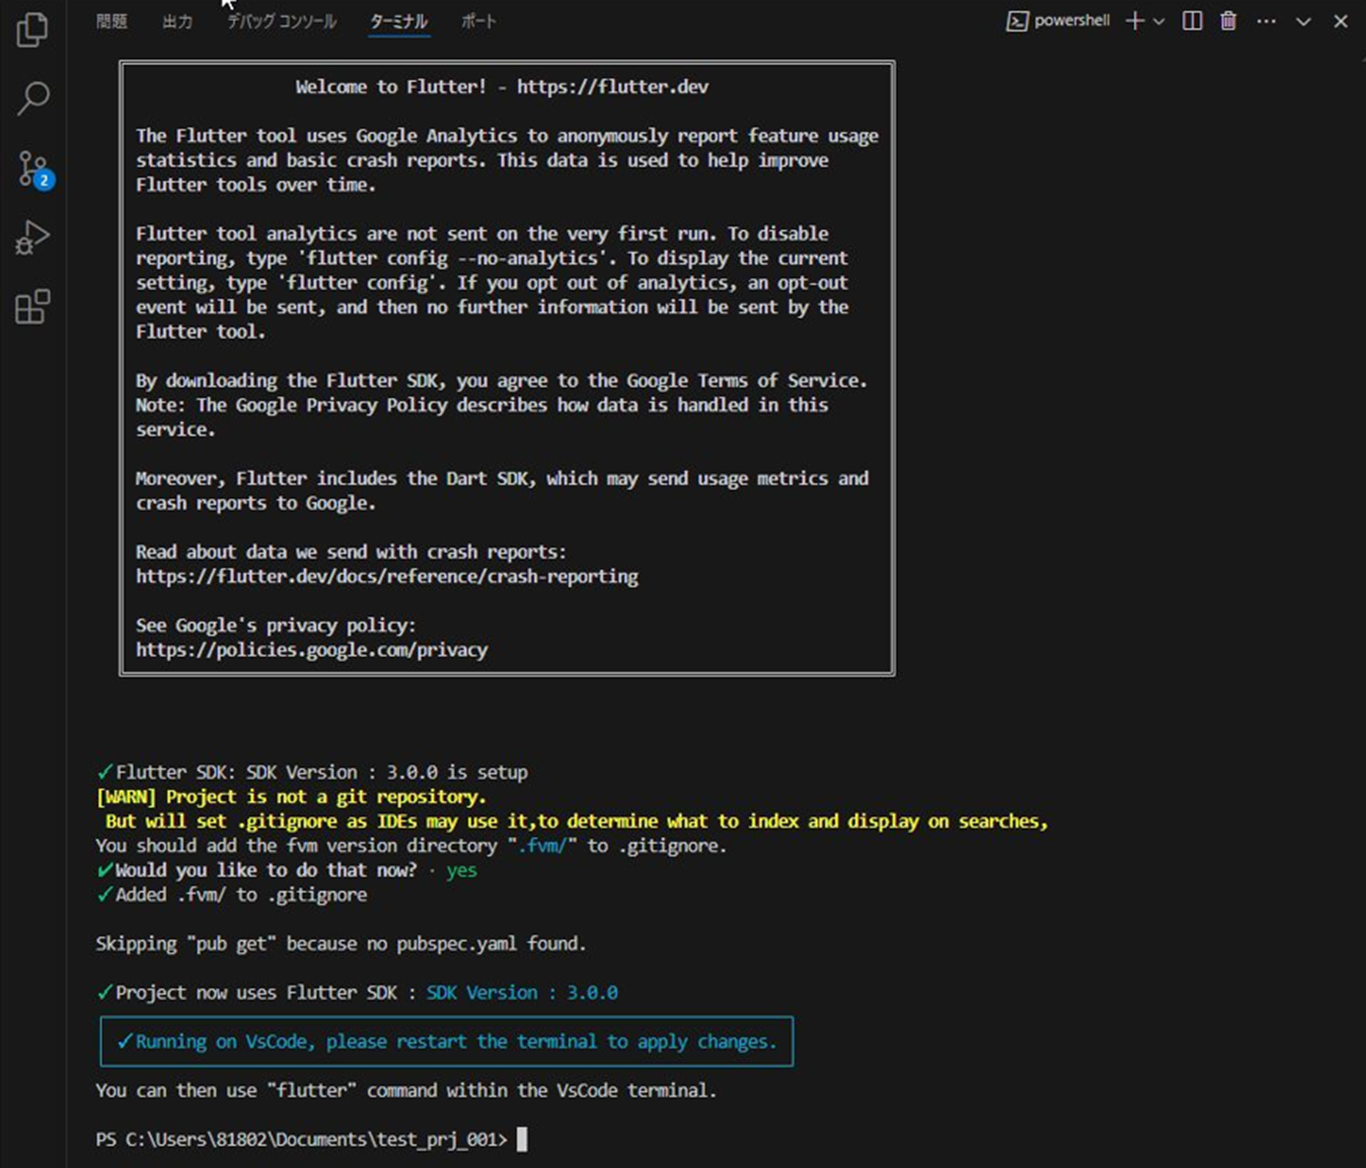Switch to the 出力 tab

click(177, 21)
